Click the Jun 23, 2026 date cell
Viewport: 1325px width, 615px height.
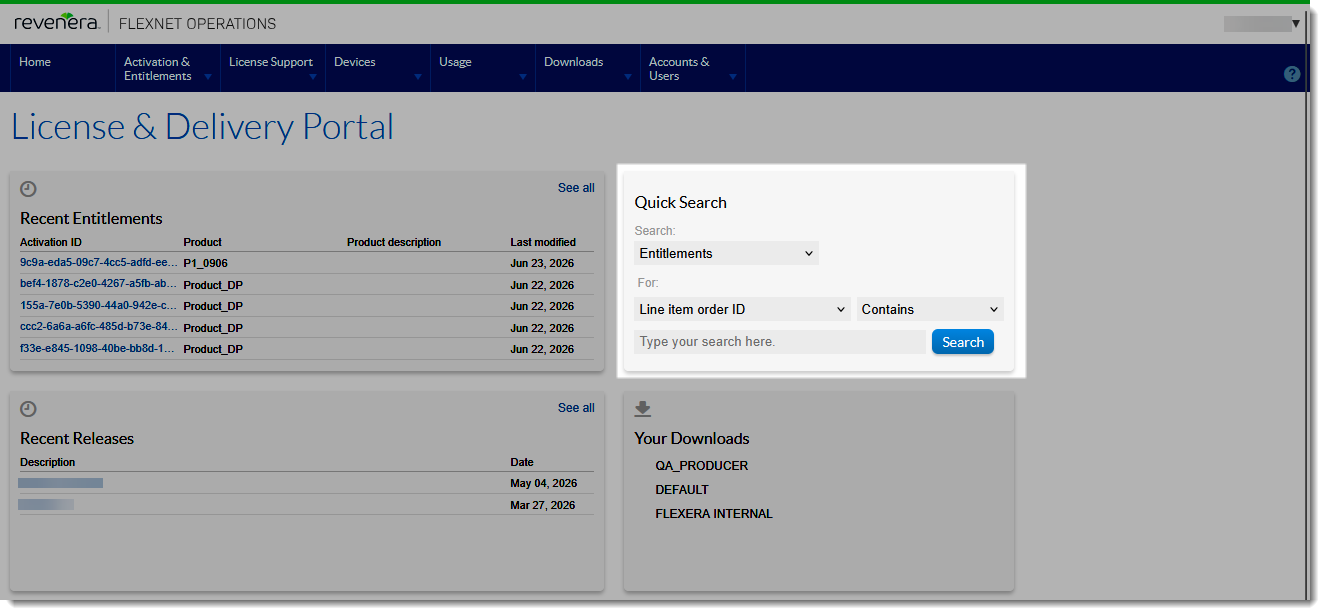(542, 263)
